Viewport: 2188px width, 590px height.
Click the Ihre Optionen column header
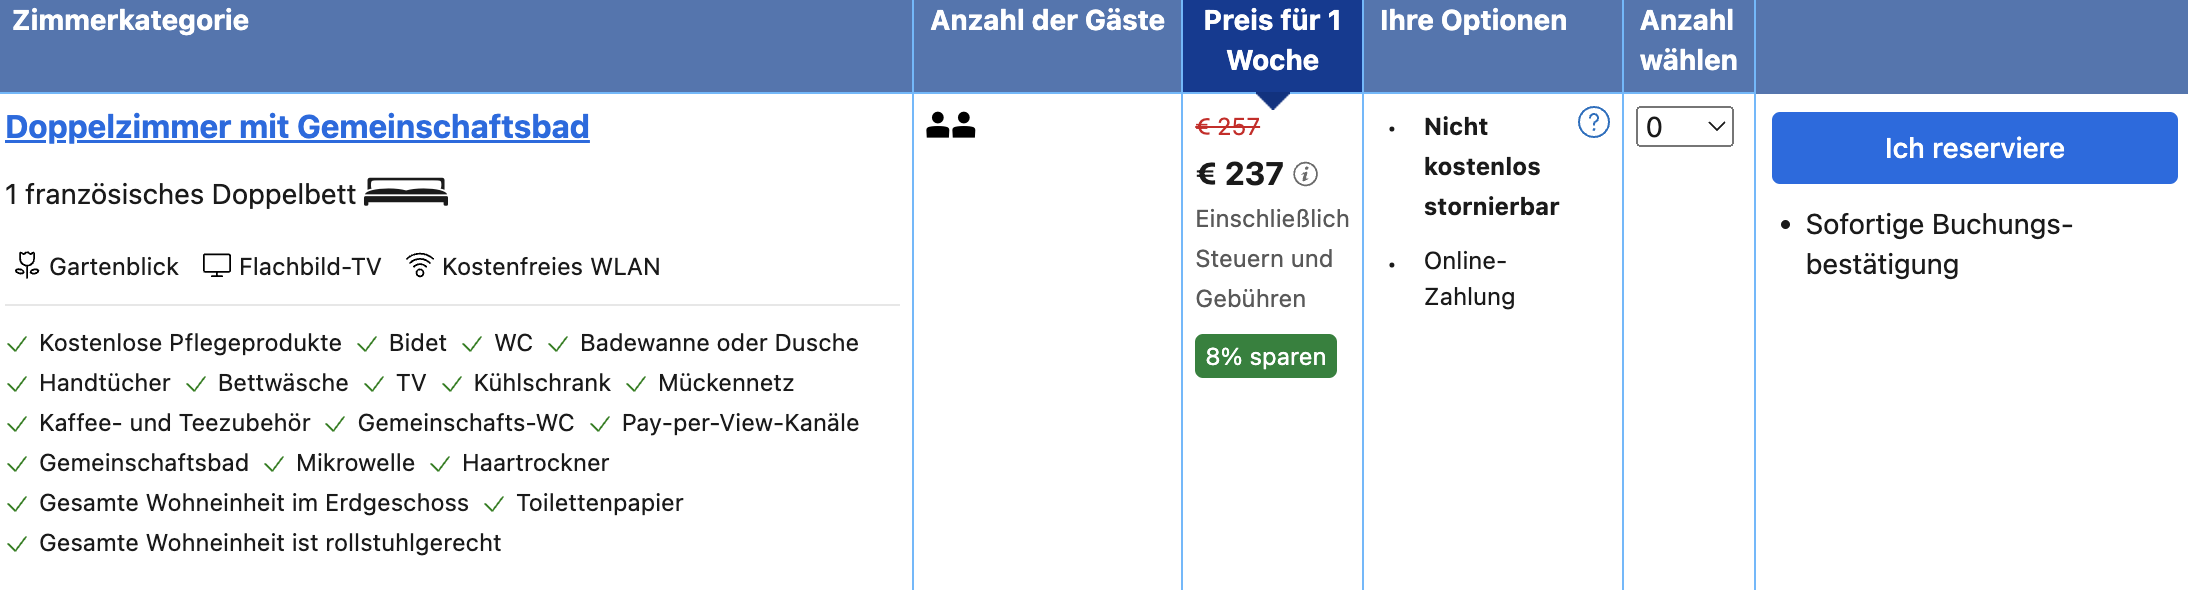(1473, 20)
